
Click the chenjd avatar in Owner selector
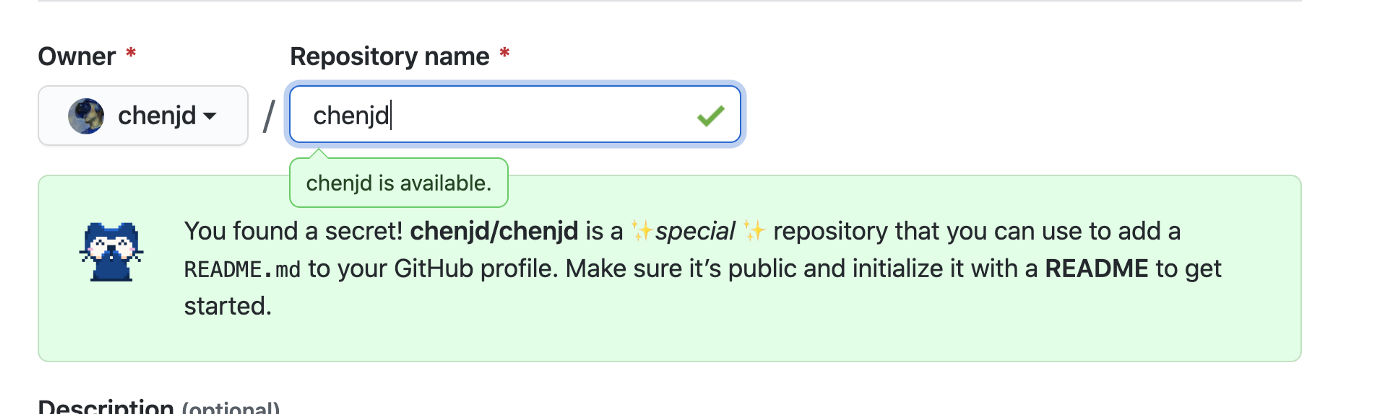tap(86, 116)
